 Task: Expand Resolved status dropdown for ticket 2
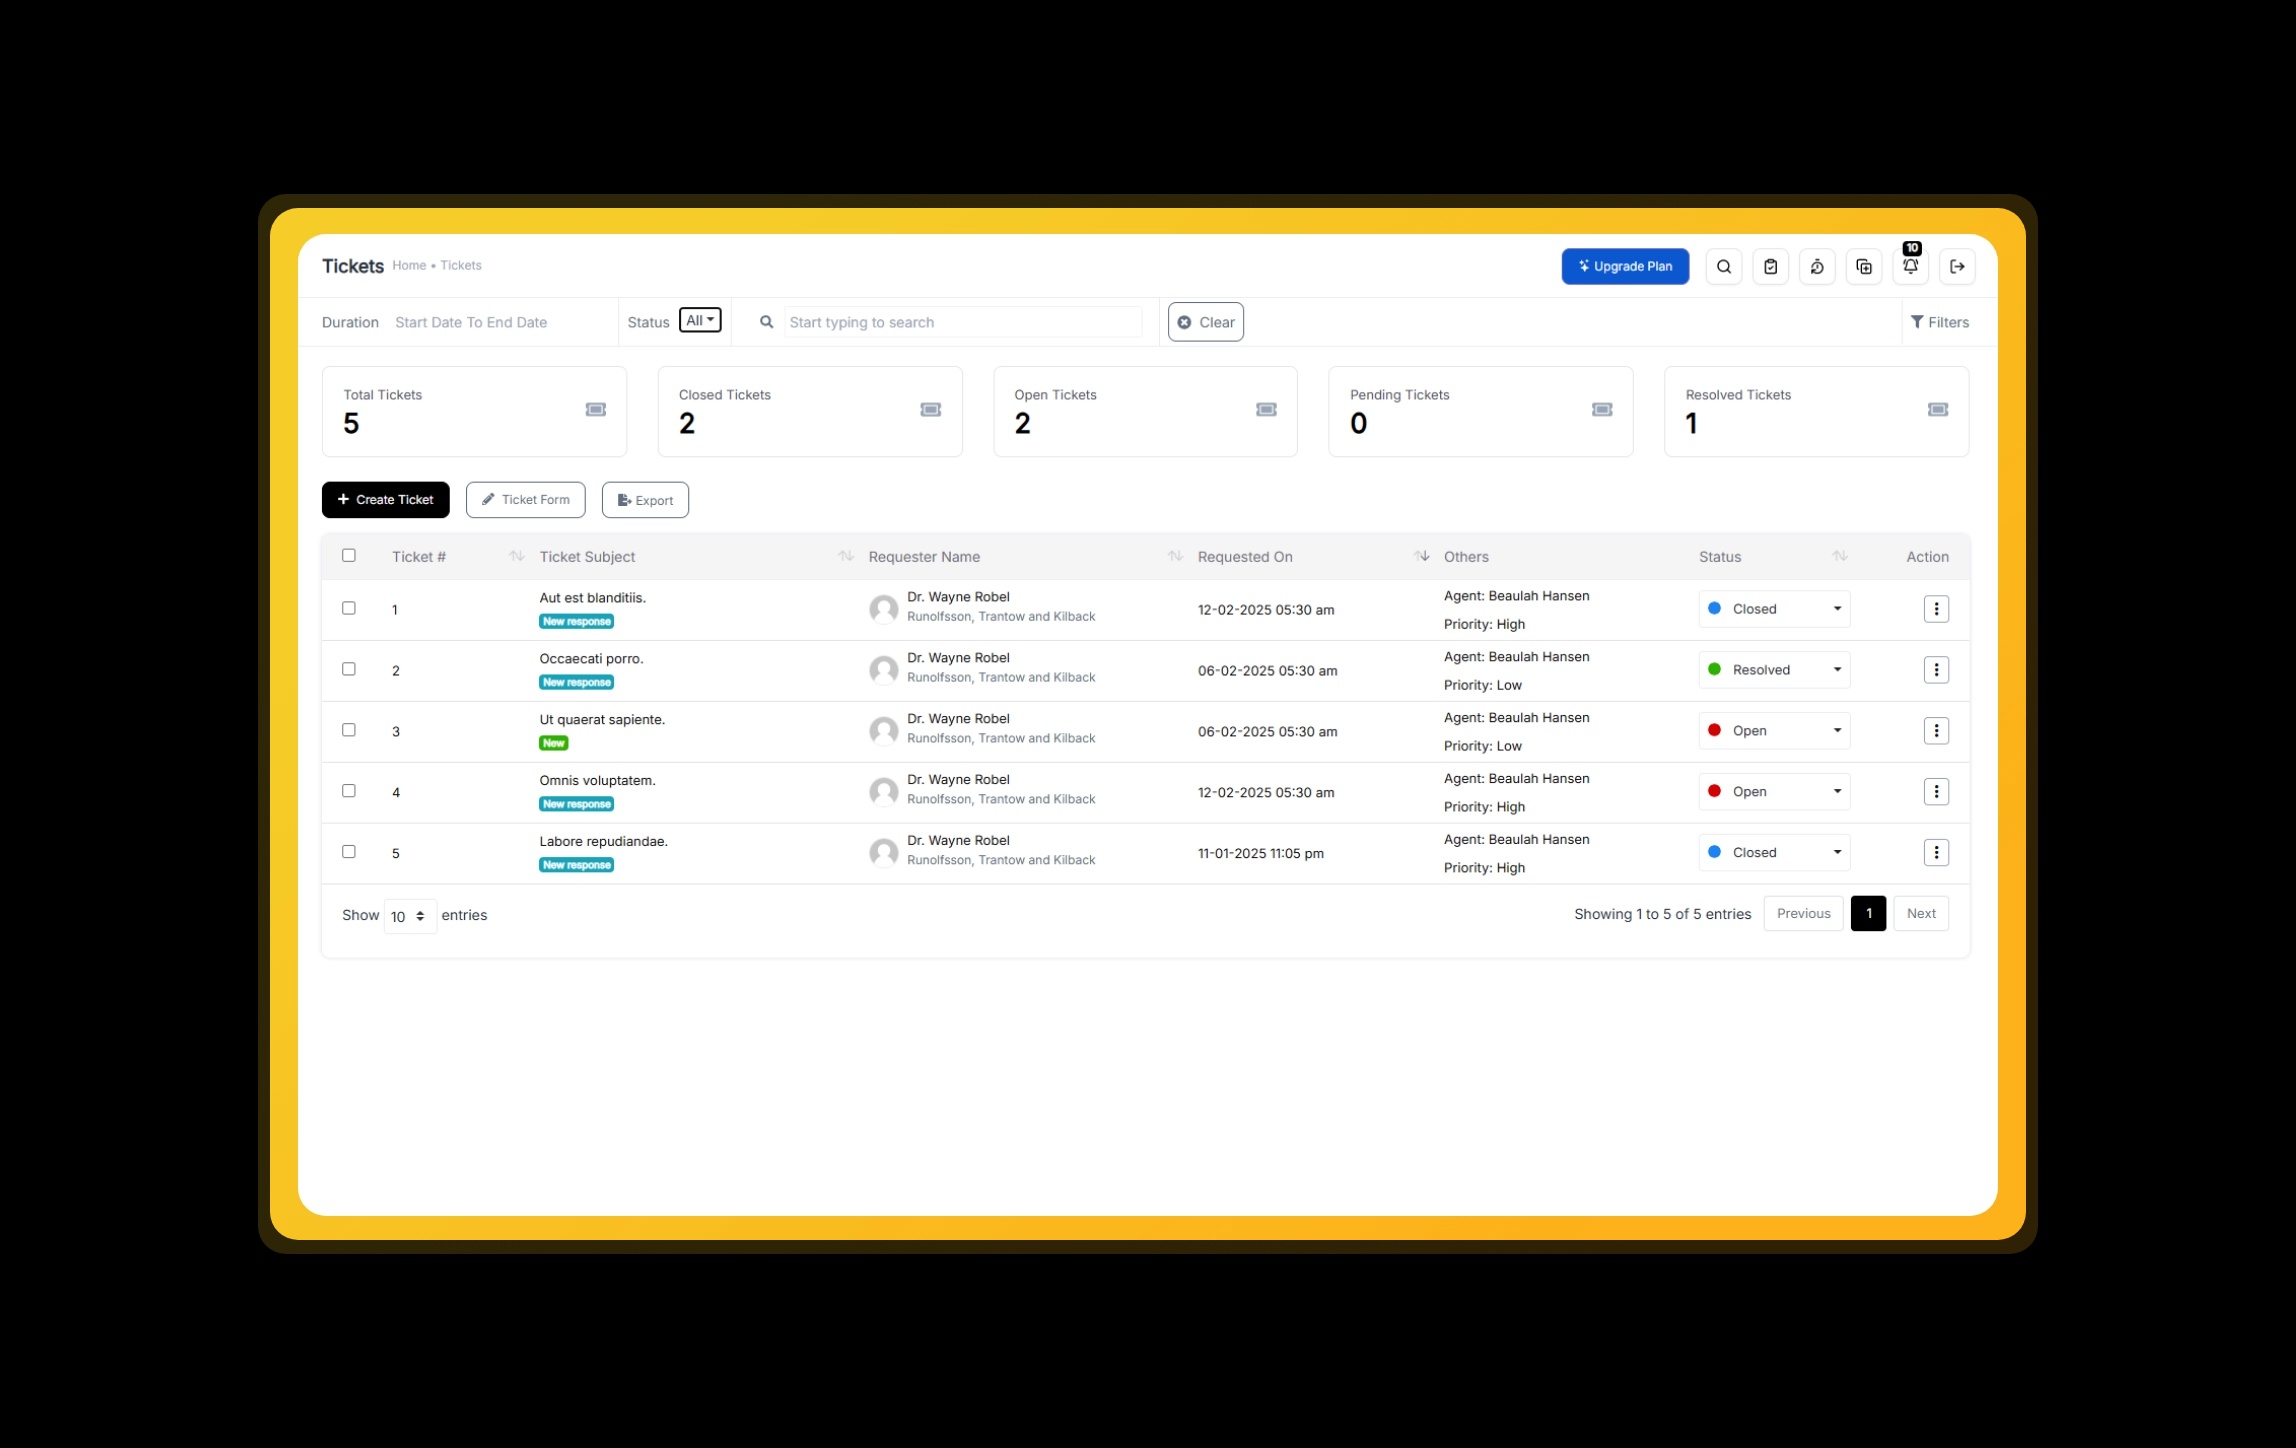click(x=1774, y=670)
